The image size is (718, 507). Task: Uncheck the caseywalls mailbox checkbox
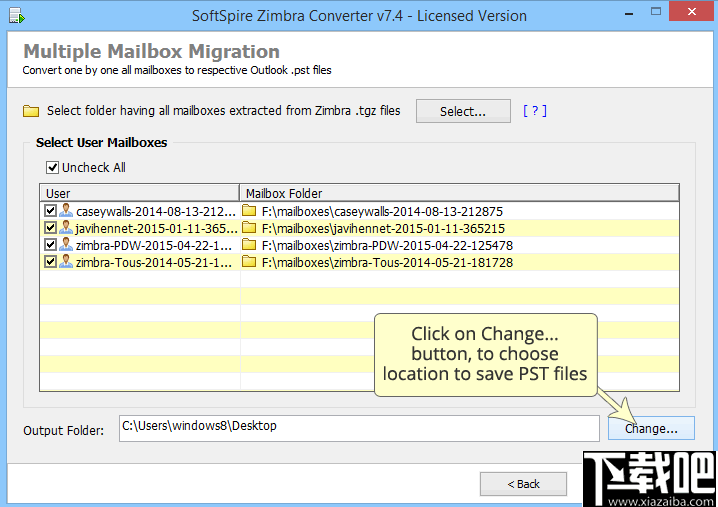50,211
